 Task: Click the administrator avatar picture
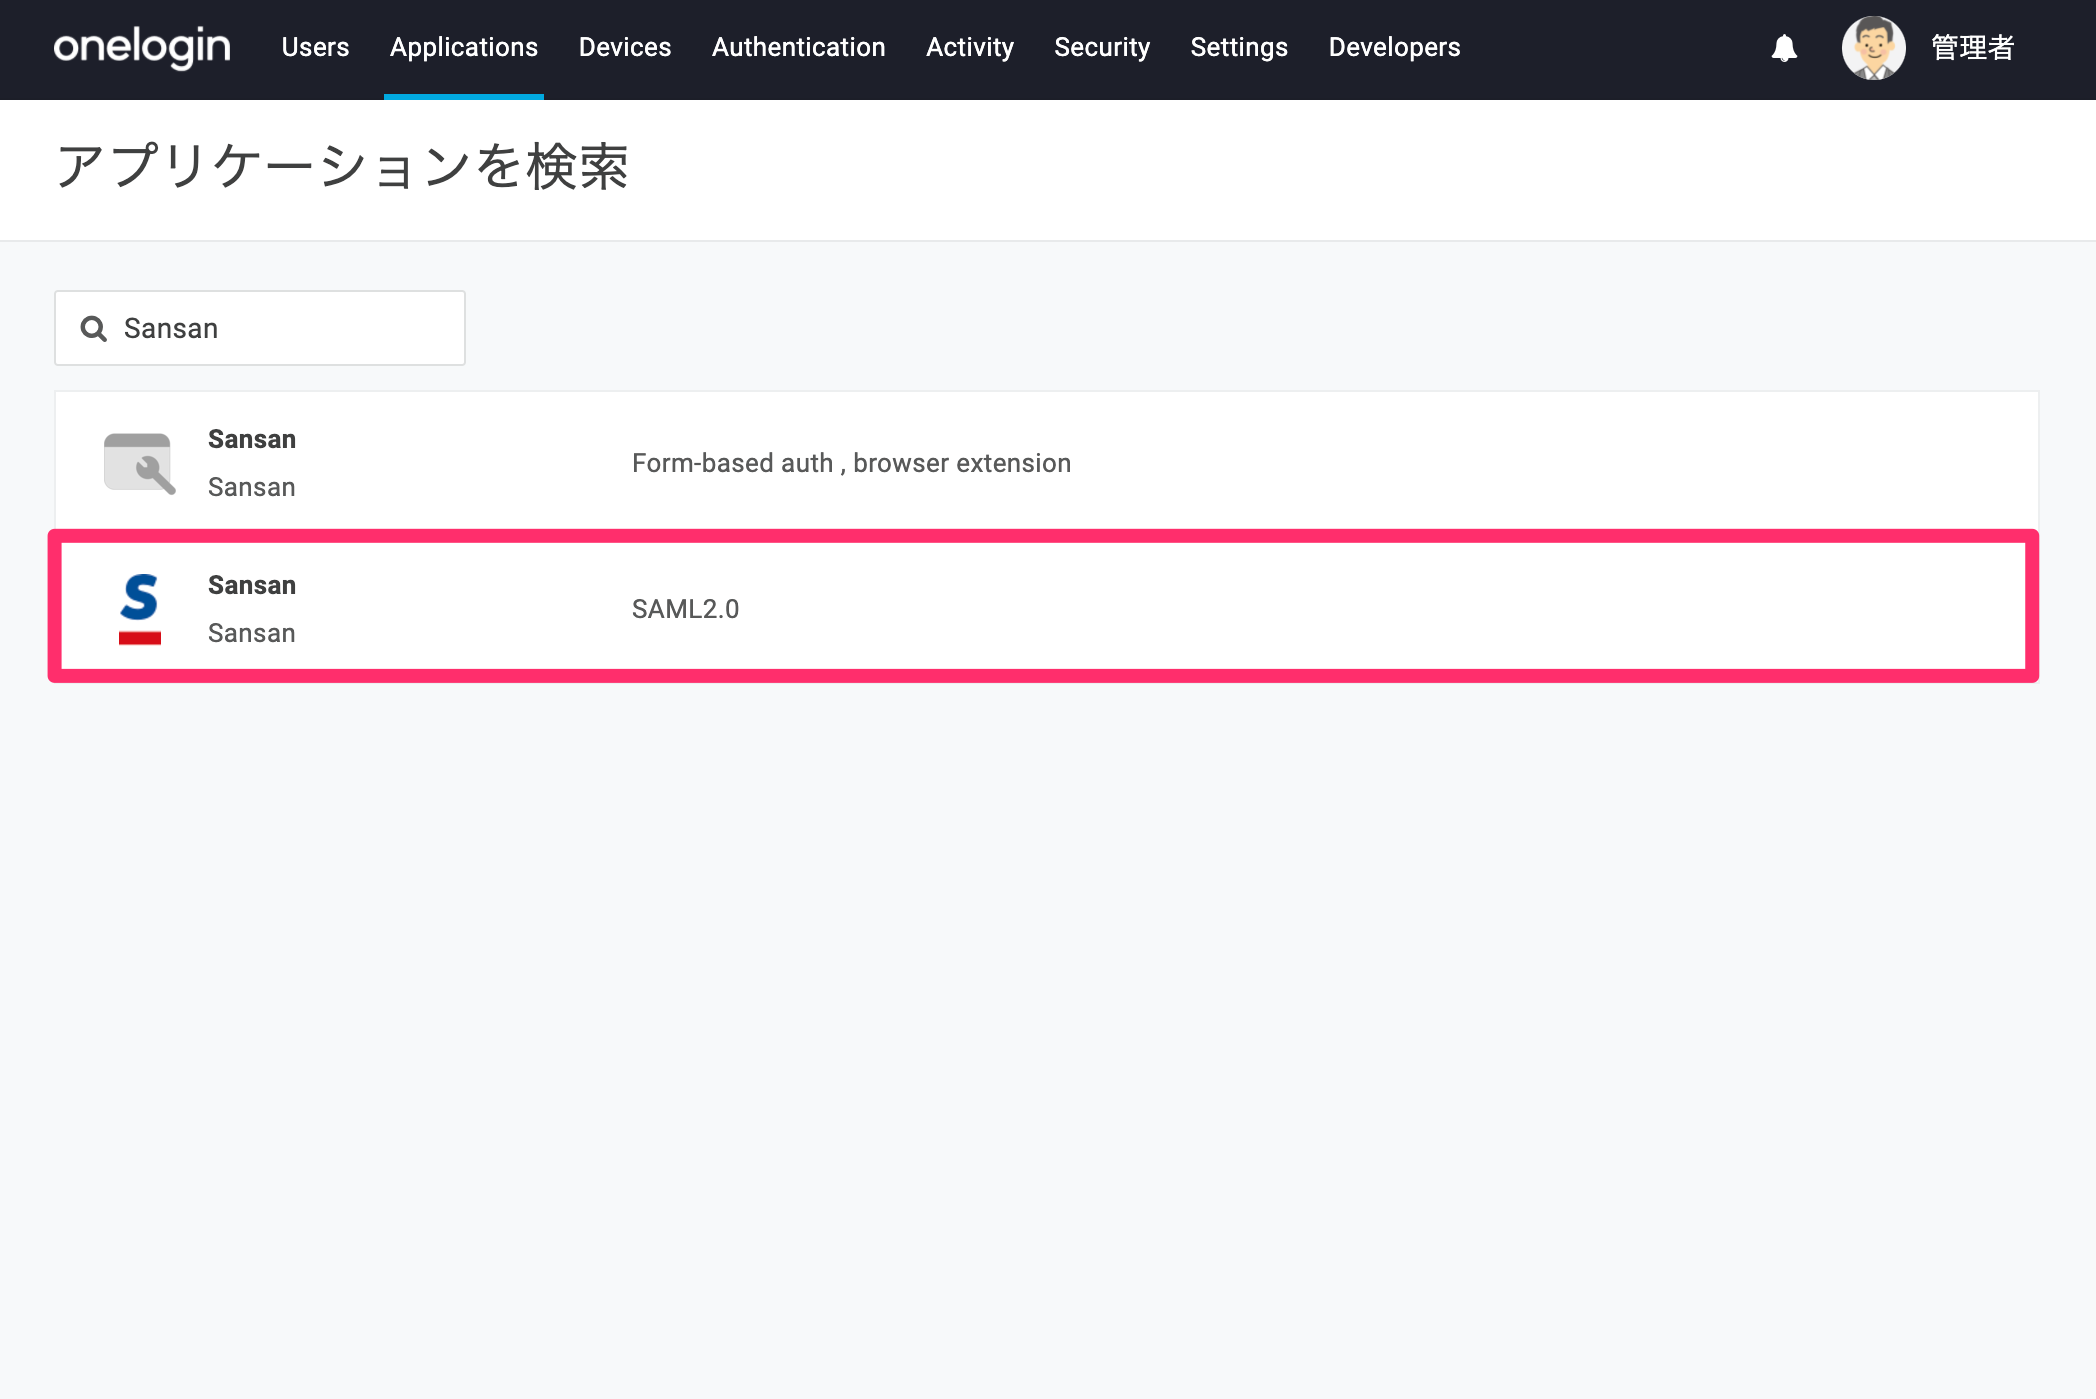click(1873, 48)
